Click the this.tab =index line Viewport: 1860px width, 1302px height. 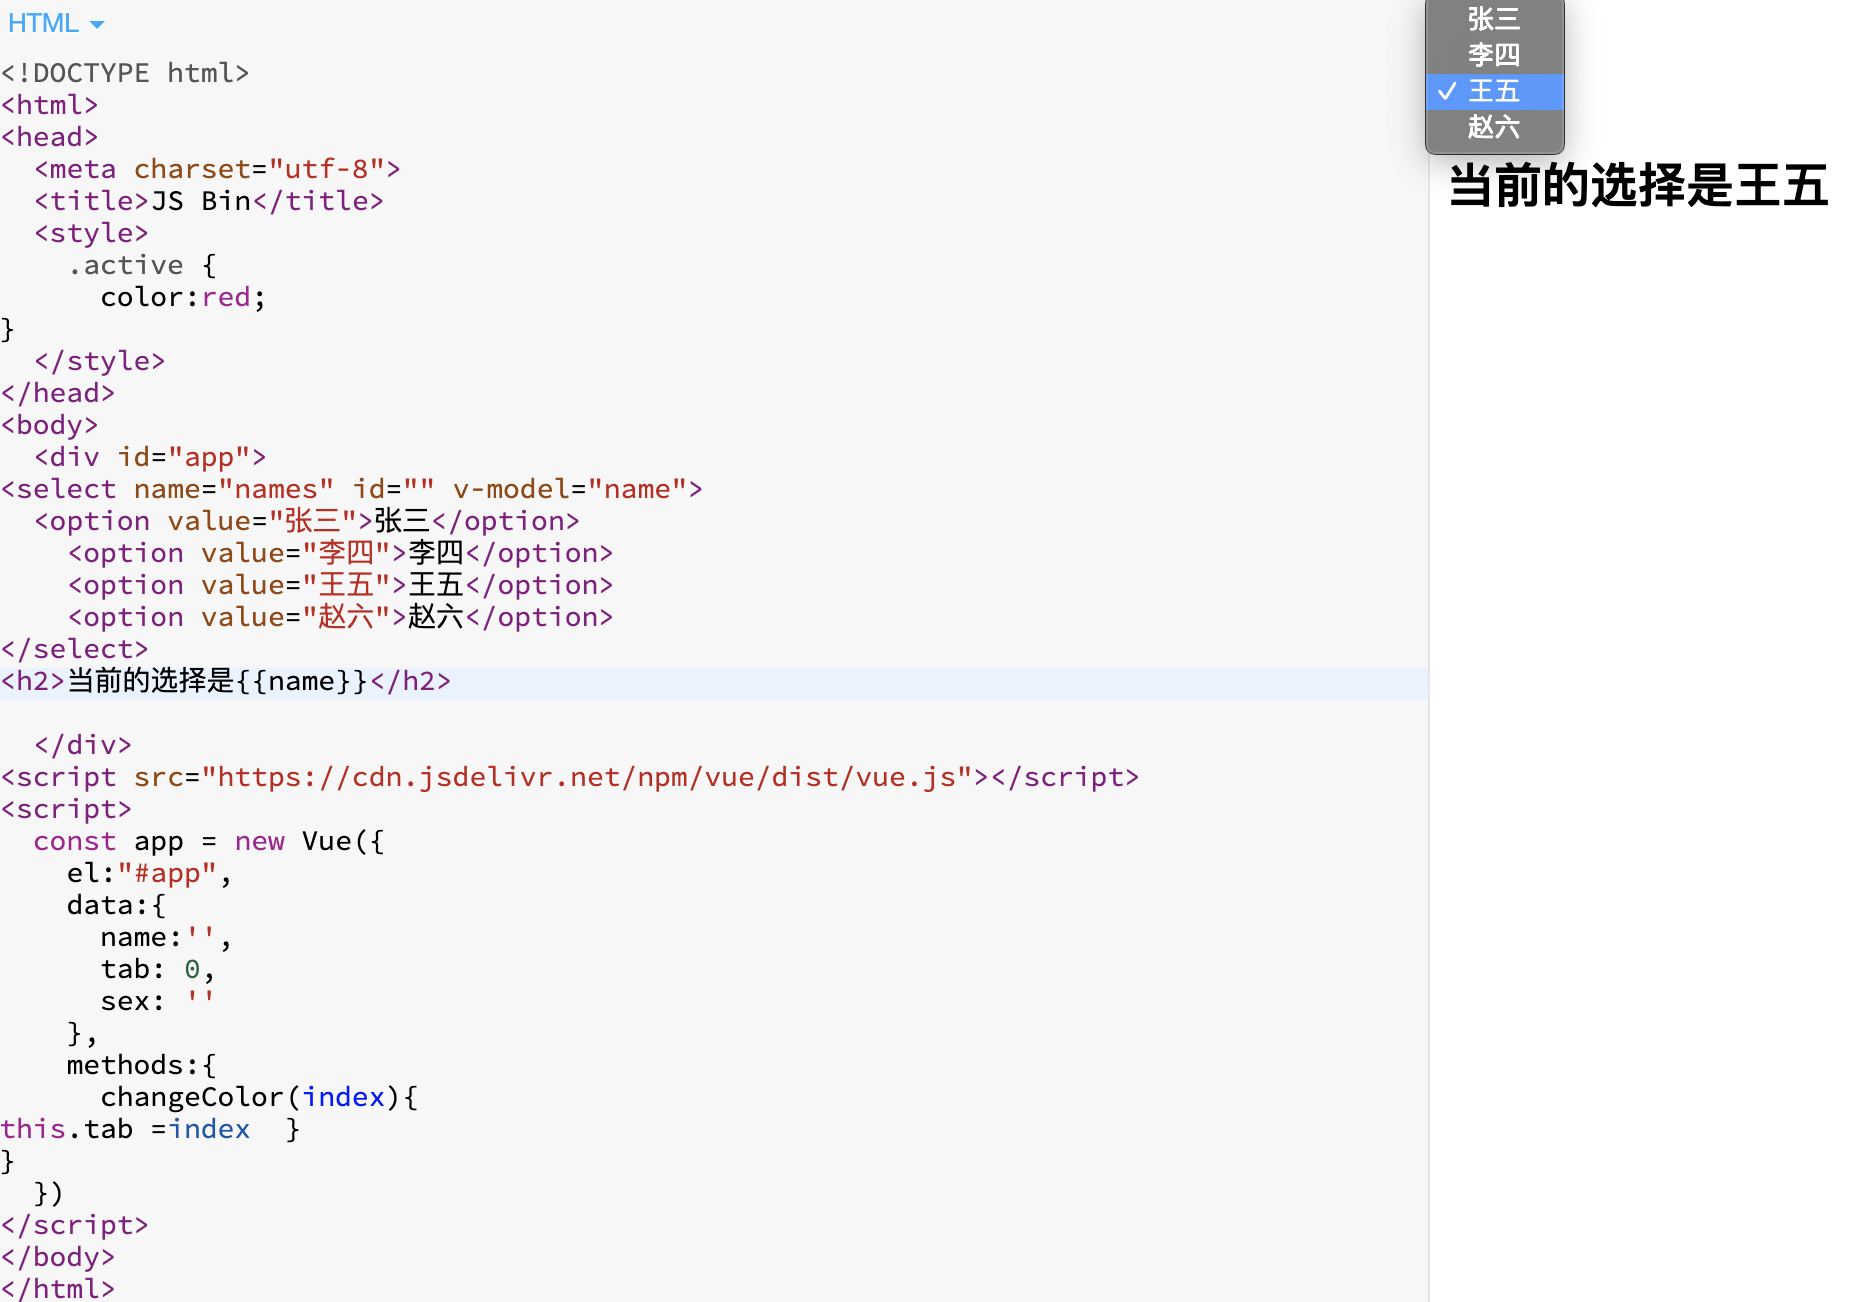coord(150,1129)
